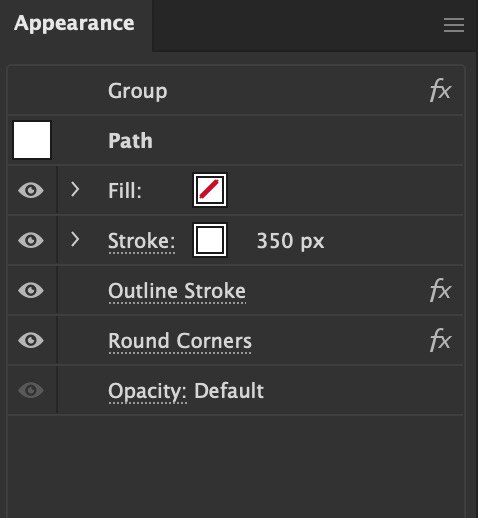Viewport: 478px width, 518px height.
Task: Expand the Fill attribute chevron
Action: click(75, 189)
